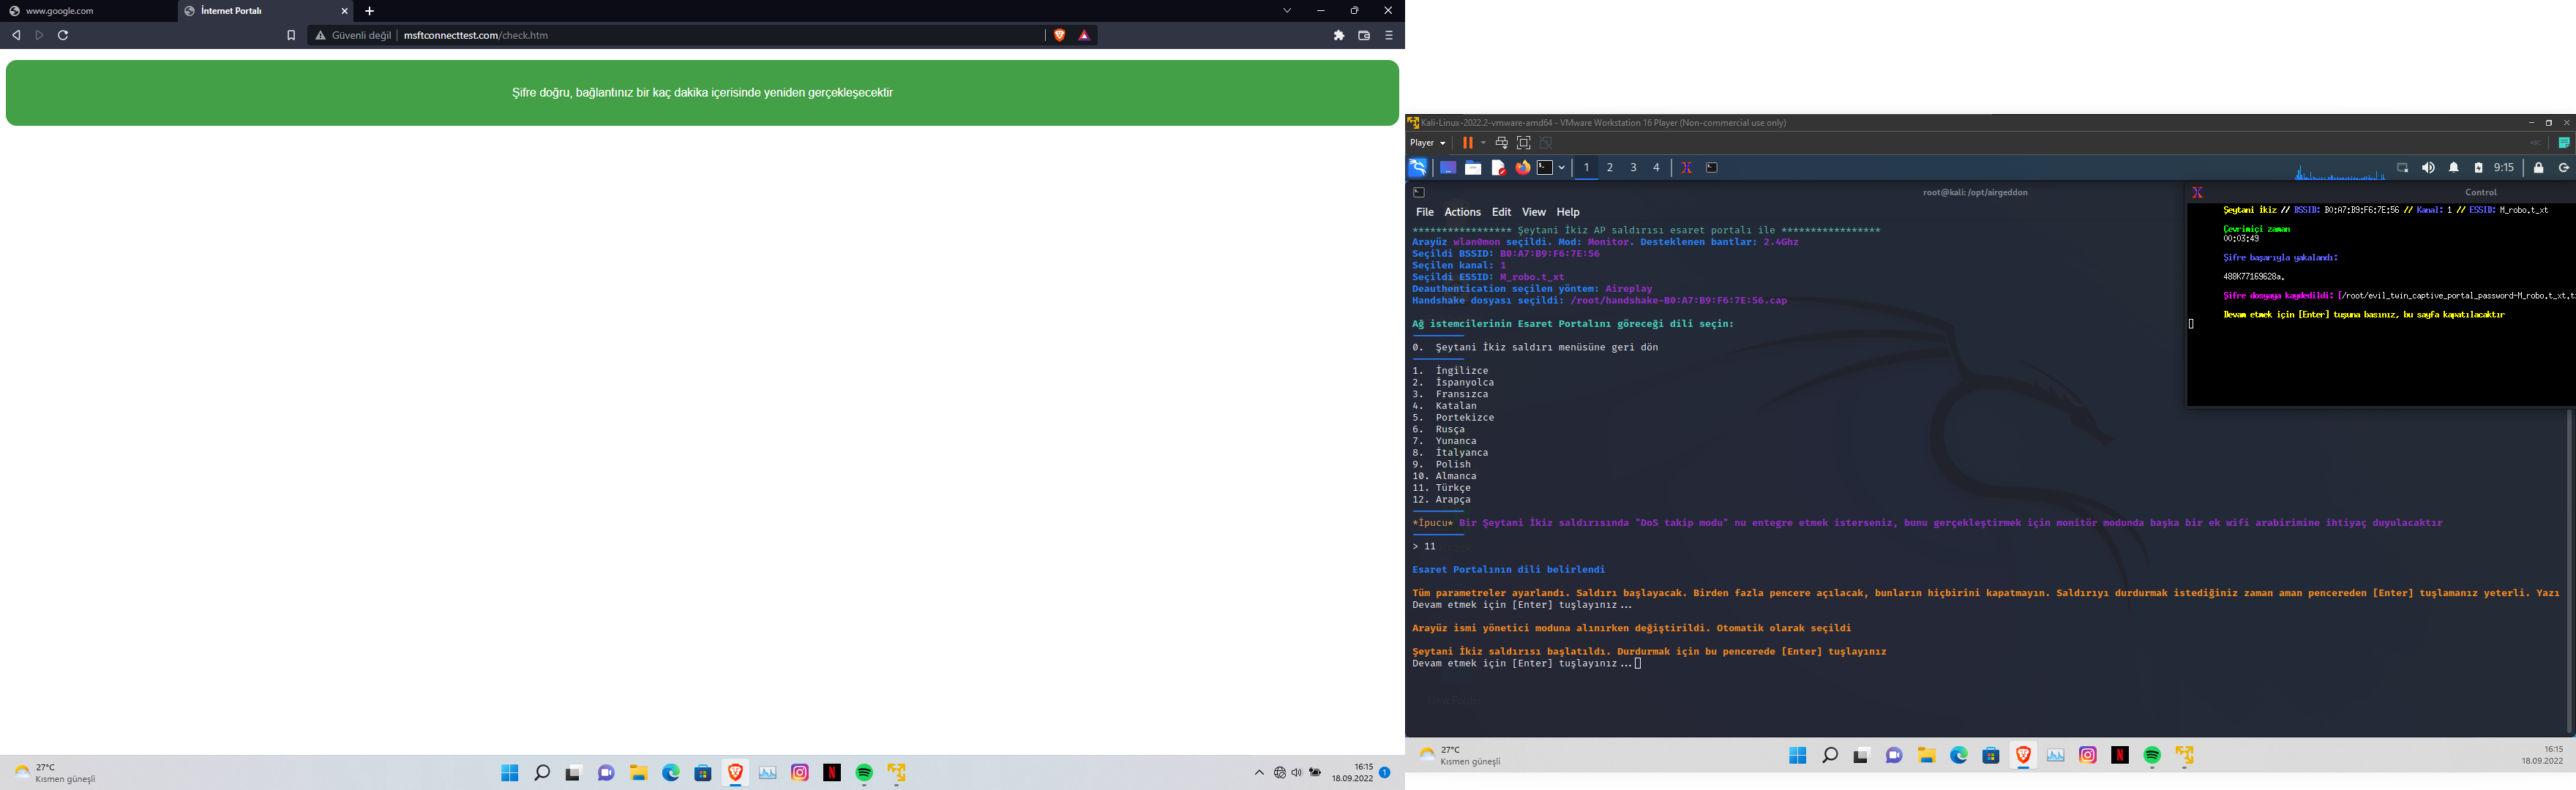The image size is (2576, 790).
Task: Click captured password text '488K77169628a.'
Action: click(2253, 276)
